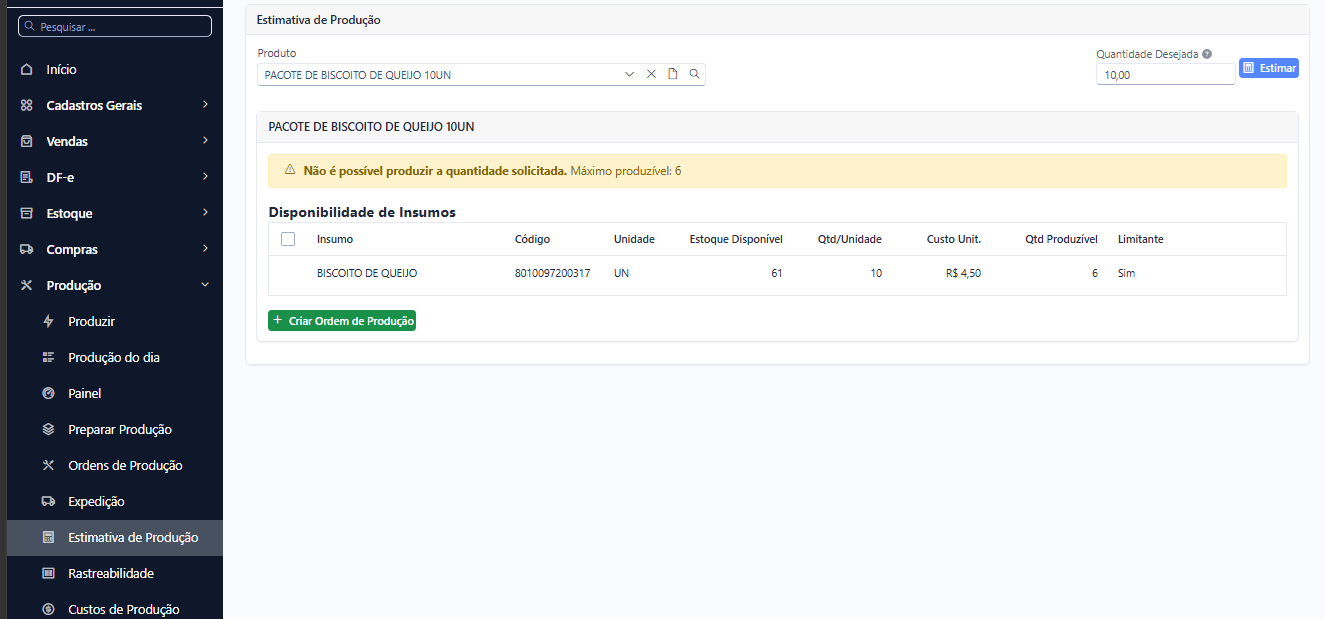Click the magnifier icon in the Produto field
This screenshot has width=1325, height=619.
(x=694, y=74)
